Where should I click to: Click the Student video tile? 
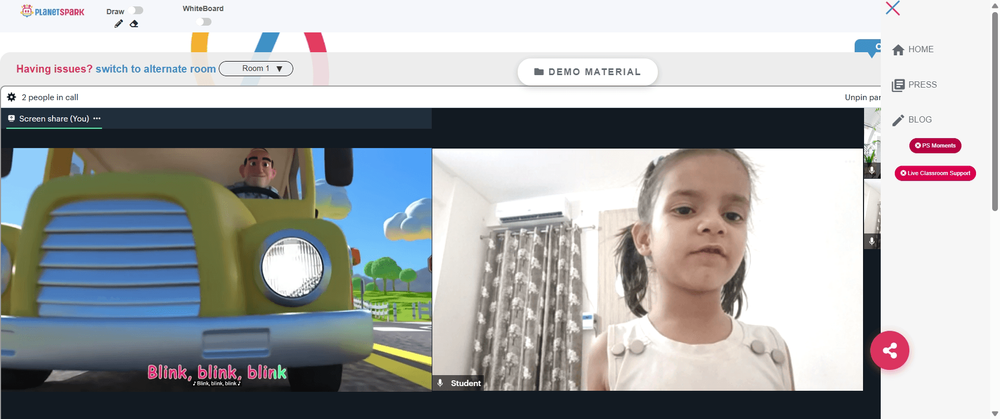(x=647, y=269)
